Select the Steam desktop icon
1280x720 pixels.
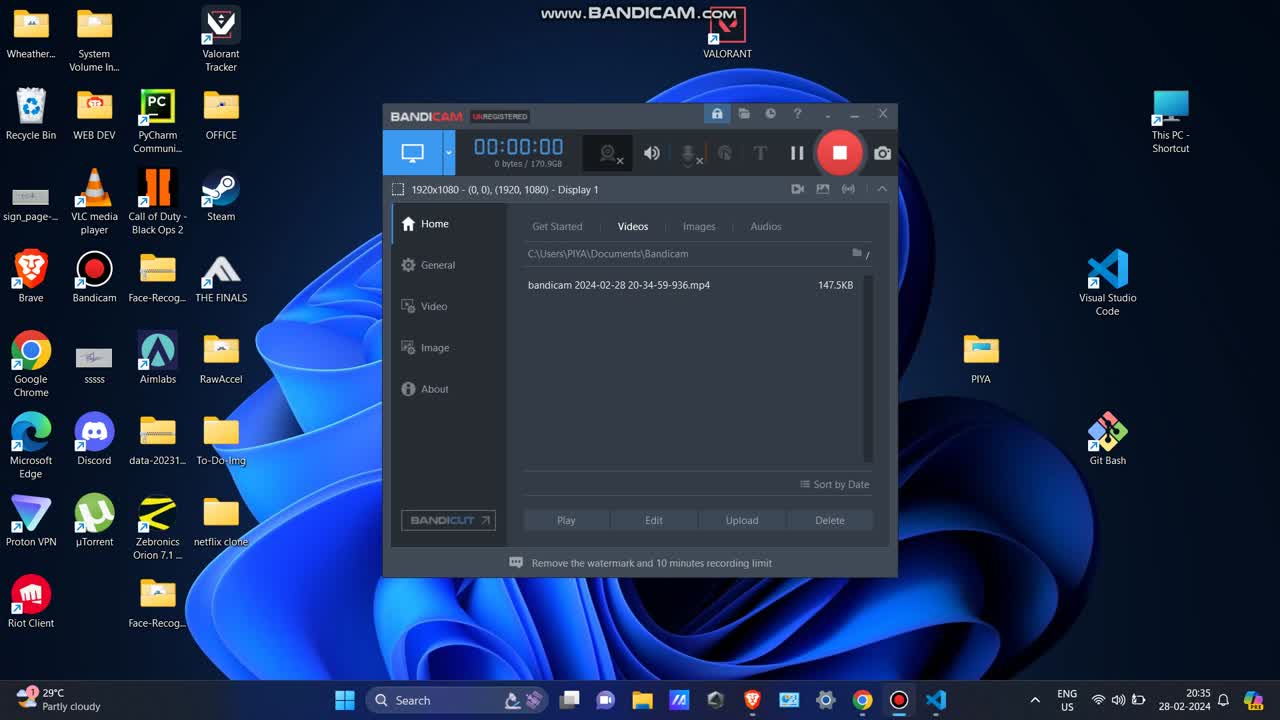(x=220, y=196)
